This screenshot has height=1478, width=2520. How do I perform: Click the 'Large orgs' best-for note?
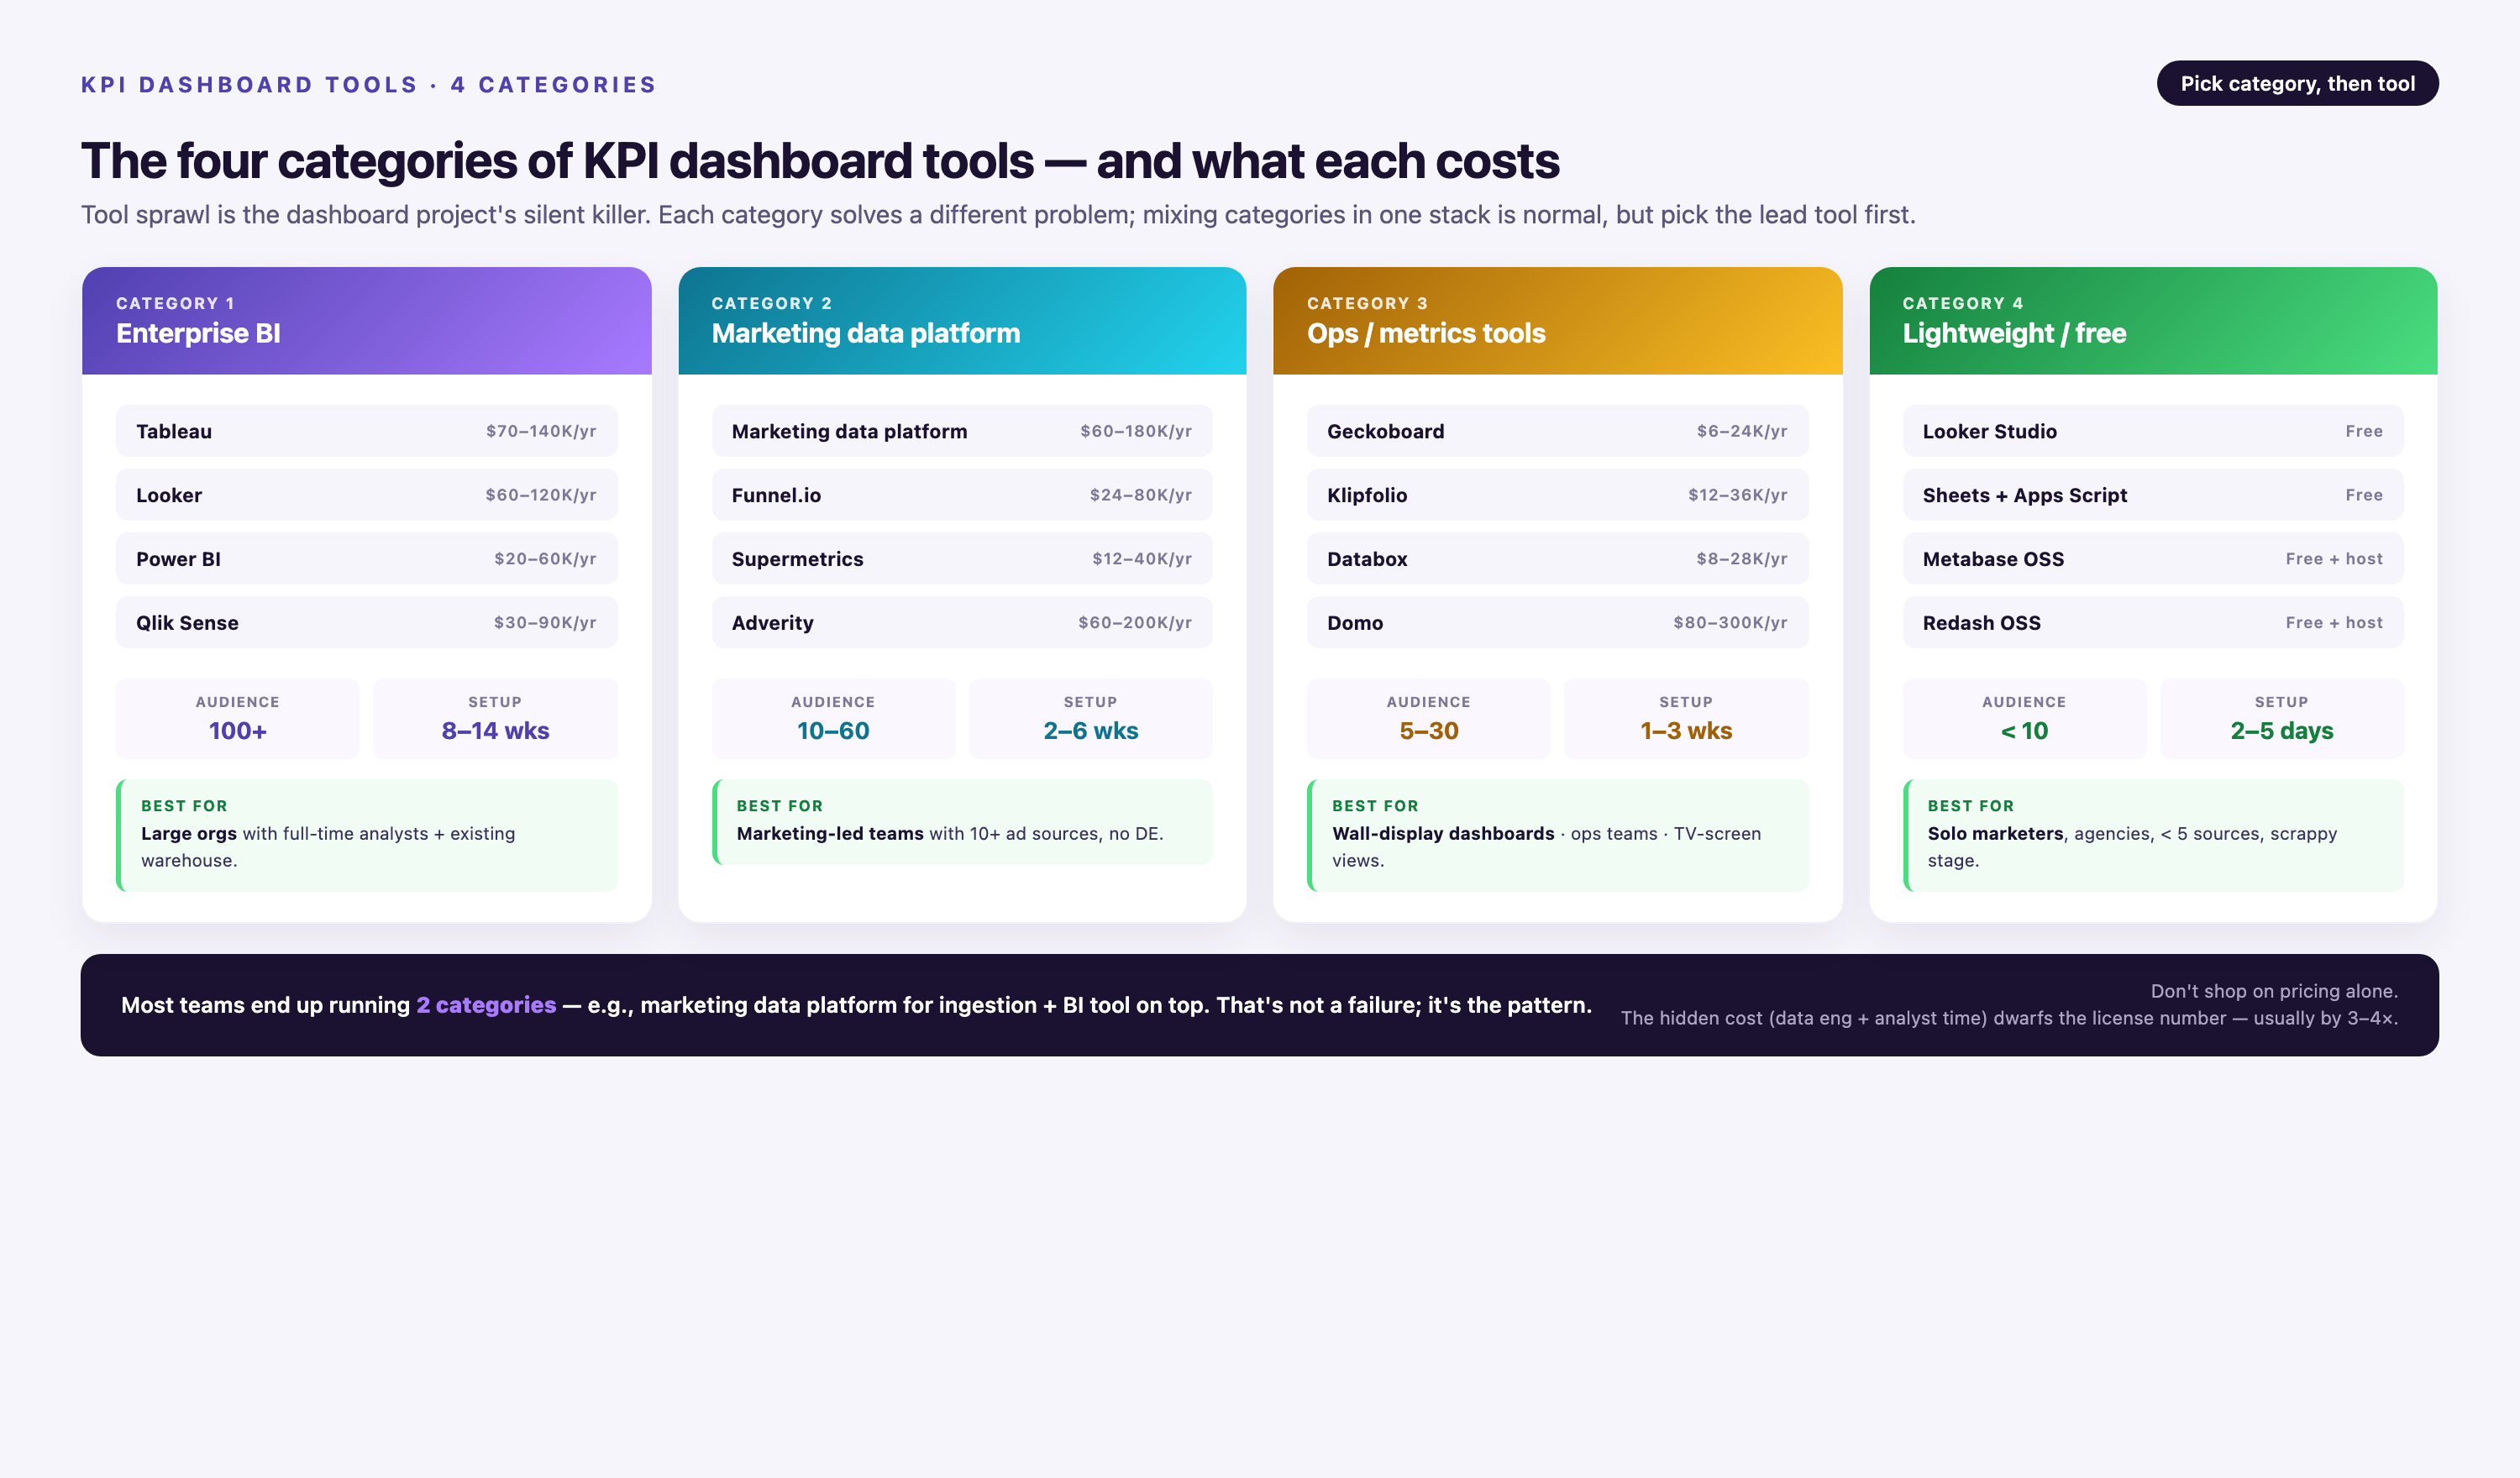tap(366, 835)
